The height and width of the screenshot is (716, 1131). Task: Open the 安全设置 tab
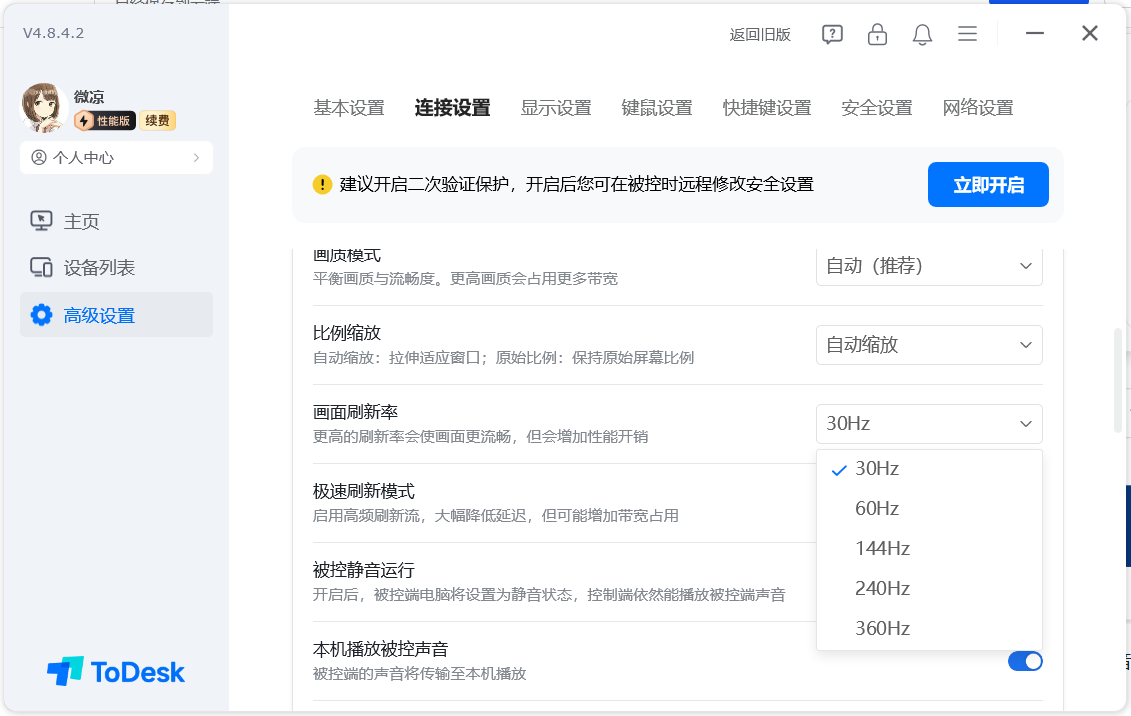pyautogui.click(x=877, y=108)
